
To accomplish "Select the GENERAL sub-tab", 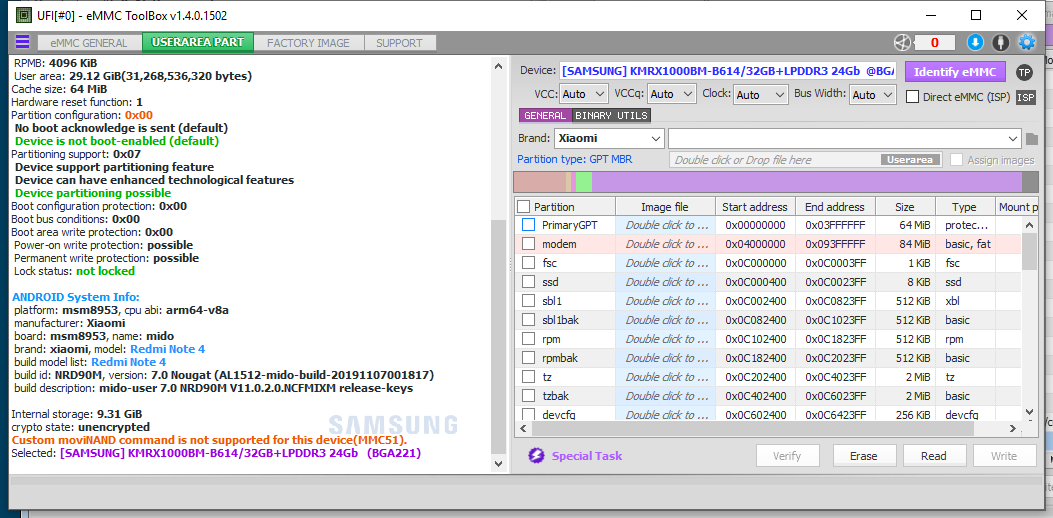I will pyautogui.click(x=545, y=116).
